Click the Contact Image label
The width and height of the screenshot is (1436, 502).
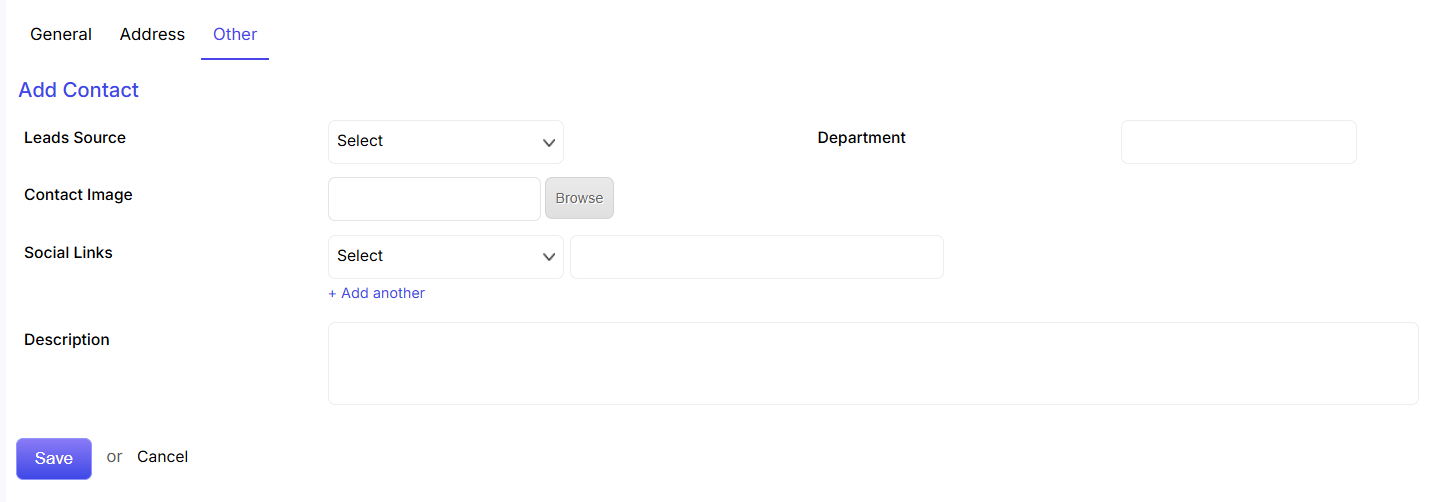[78, 195]
